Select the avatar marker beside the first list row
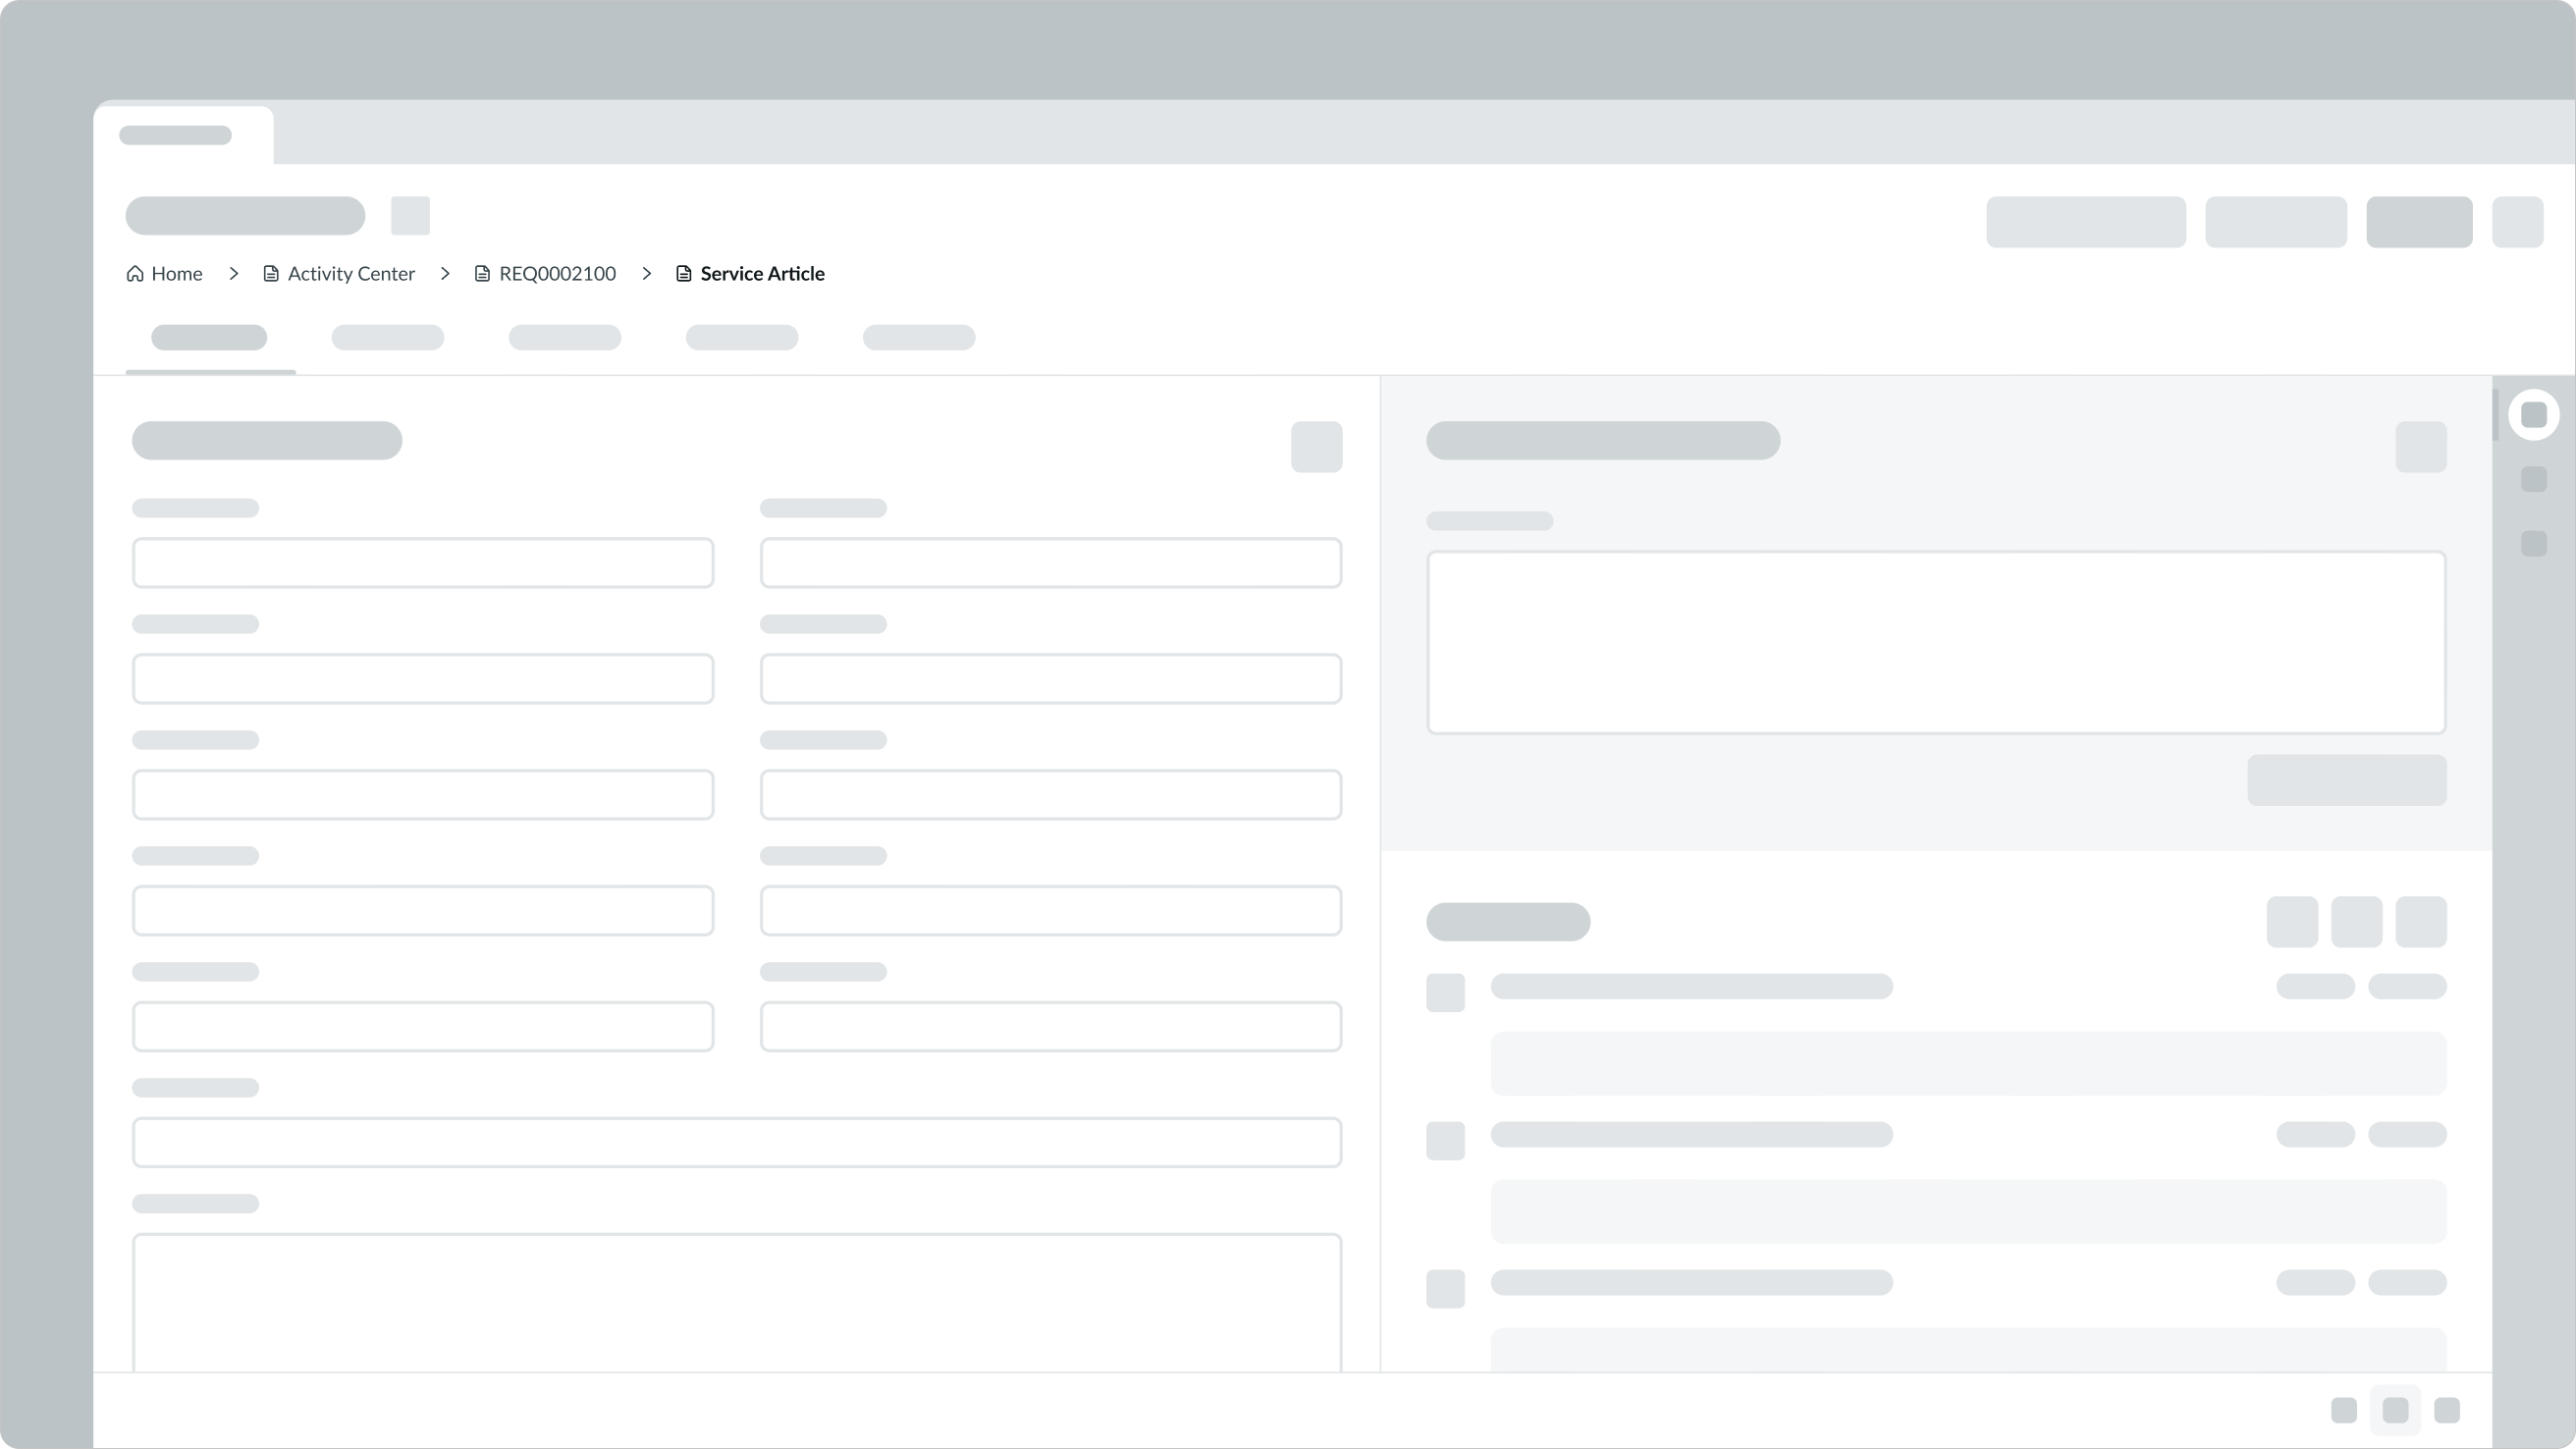 [x=1445, y=992]
